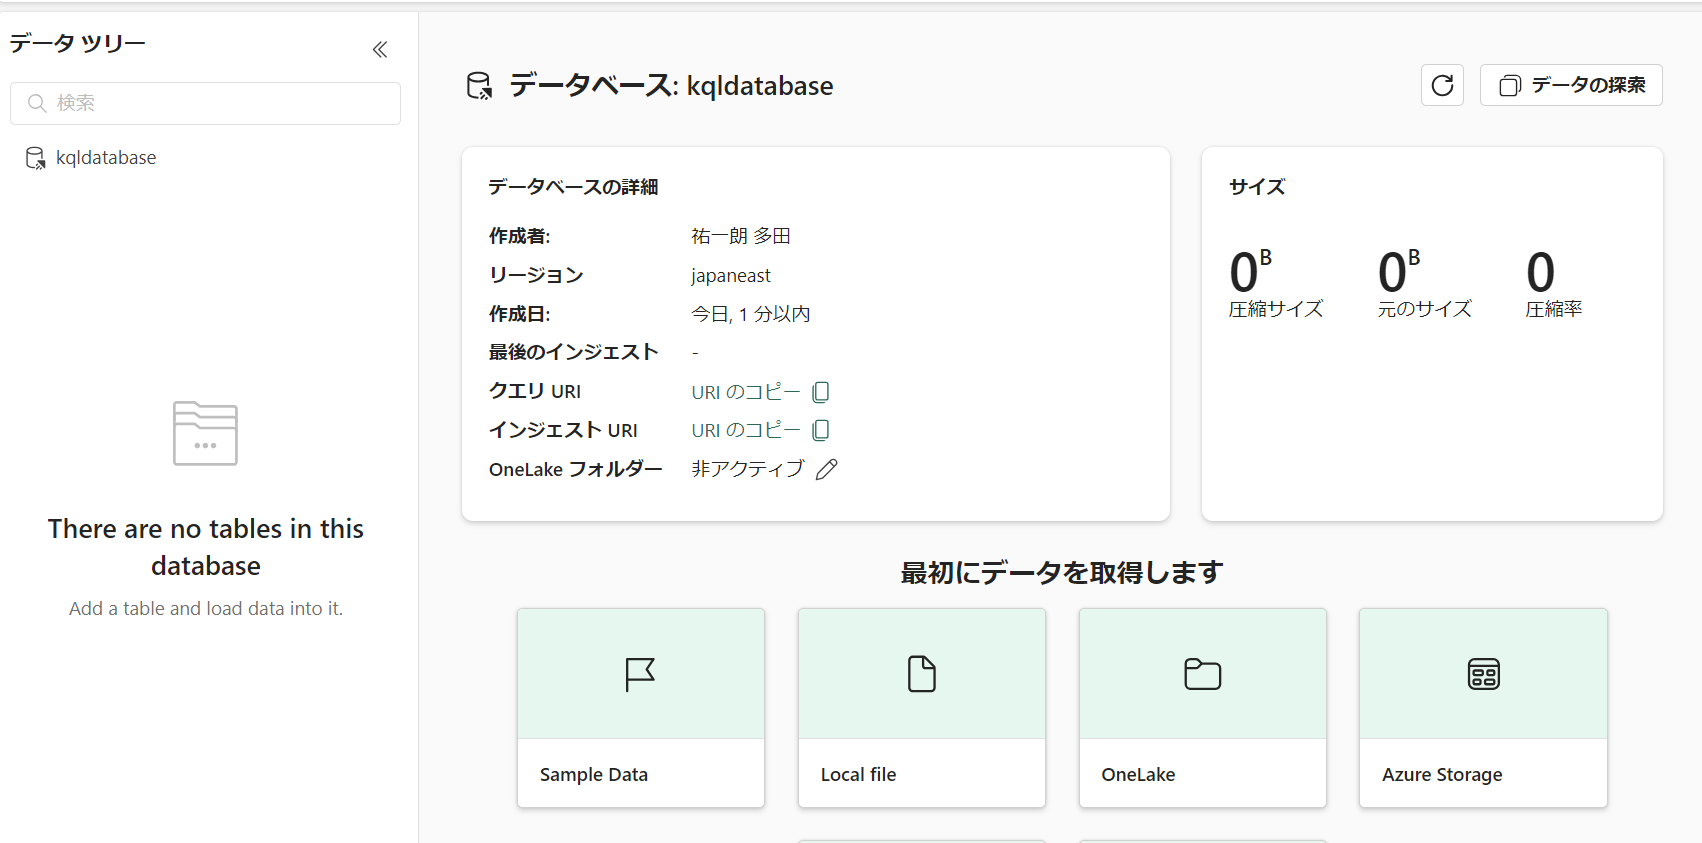Refresh the database with the circular arrow button
Image resolution: width=1702 pixels, height=843 pixels.
pyautogui.click(x=1442, y=85)
